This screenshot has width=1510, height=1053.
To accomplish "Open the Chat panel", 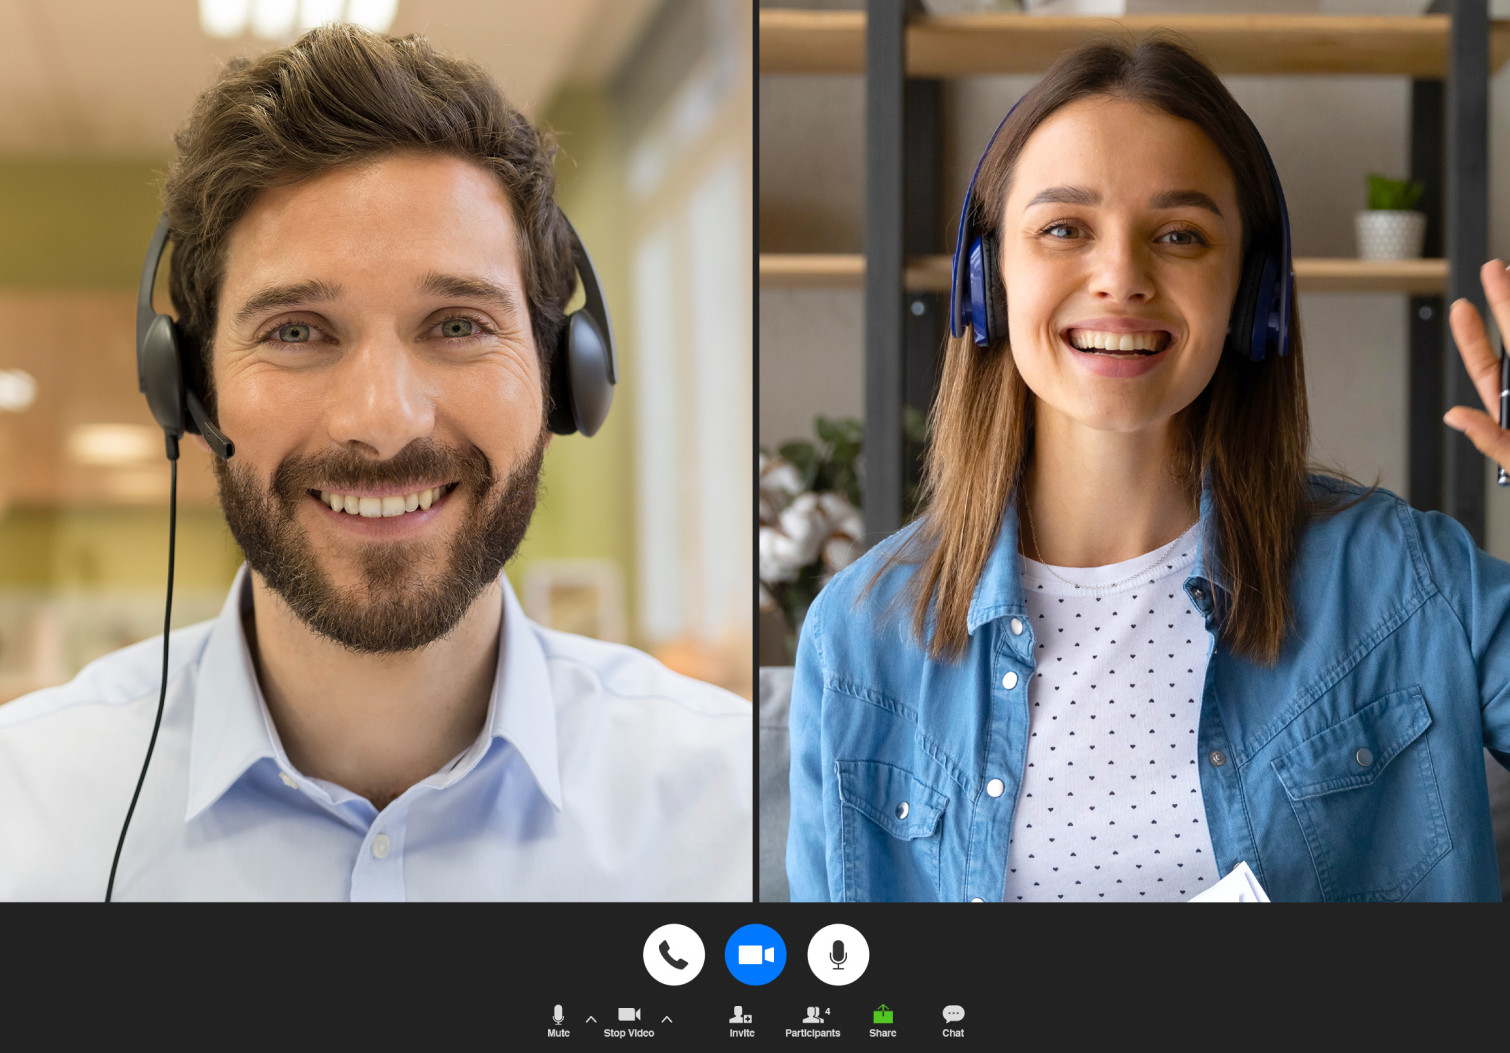I will (x=953, y=1021).
